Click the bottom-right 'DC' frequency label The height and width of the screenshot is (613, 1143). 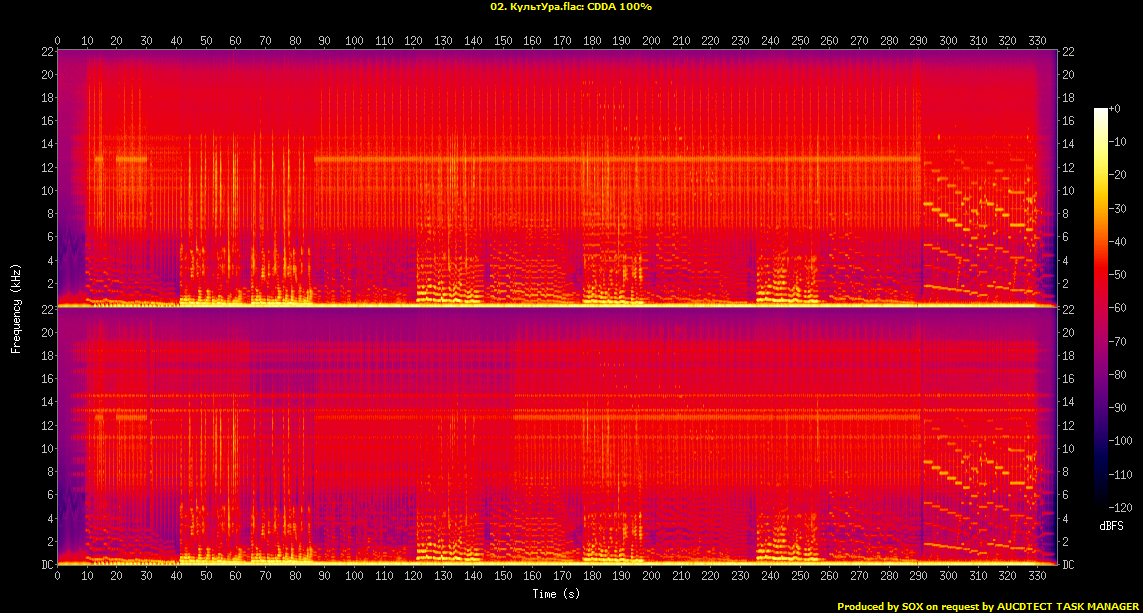tap(1068, 565)
